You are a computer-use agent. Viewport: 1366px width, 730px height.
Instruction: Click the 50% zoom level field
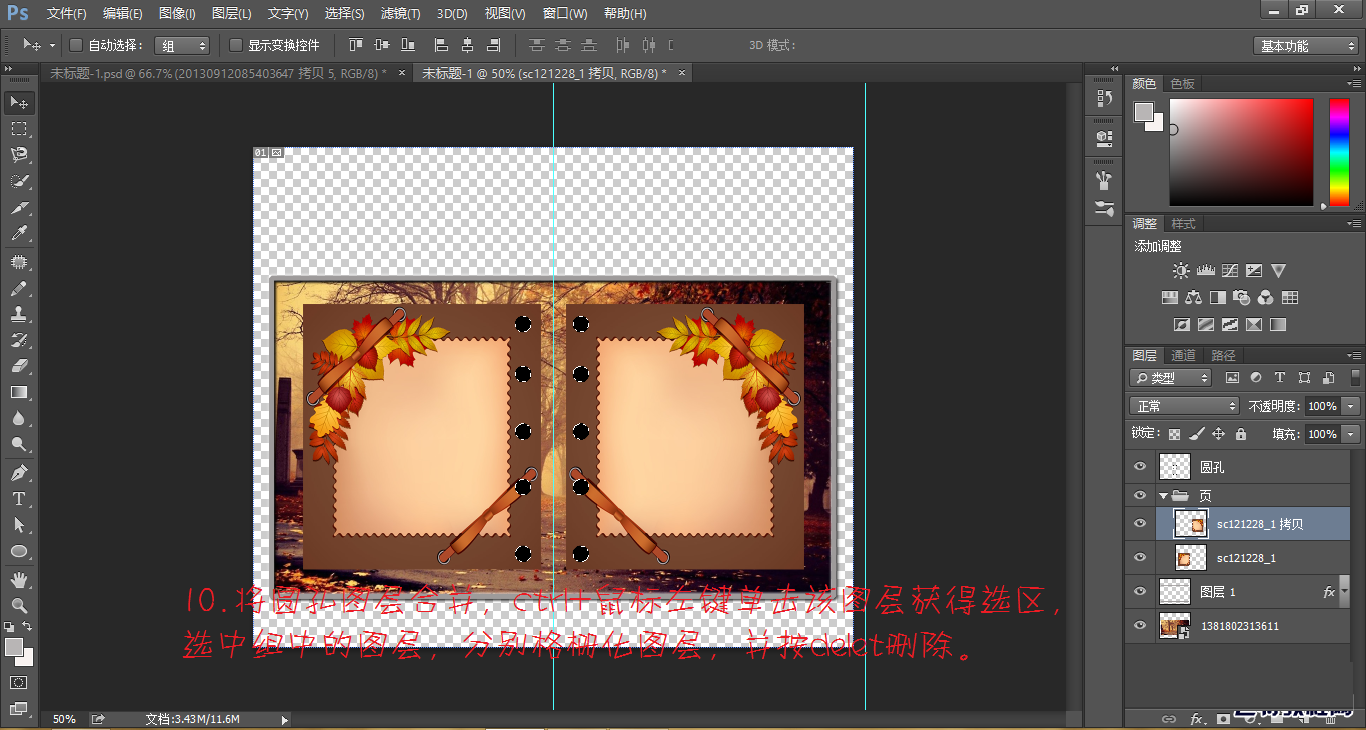(64, 719)
